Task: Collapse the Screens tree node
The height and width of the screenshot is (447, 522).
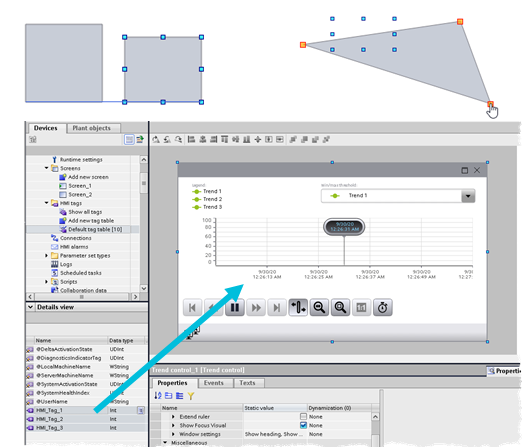Action: [47, 168]
